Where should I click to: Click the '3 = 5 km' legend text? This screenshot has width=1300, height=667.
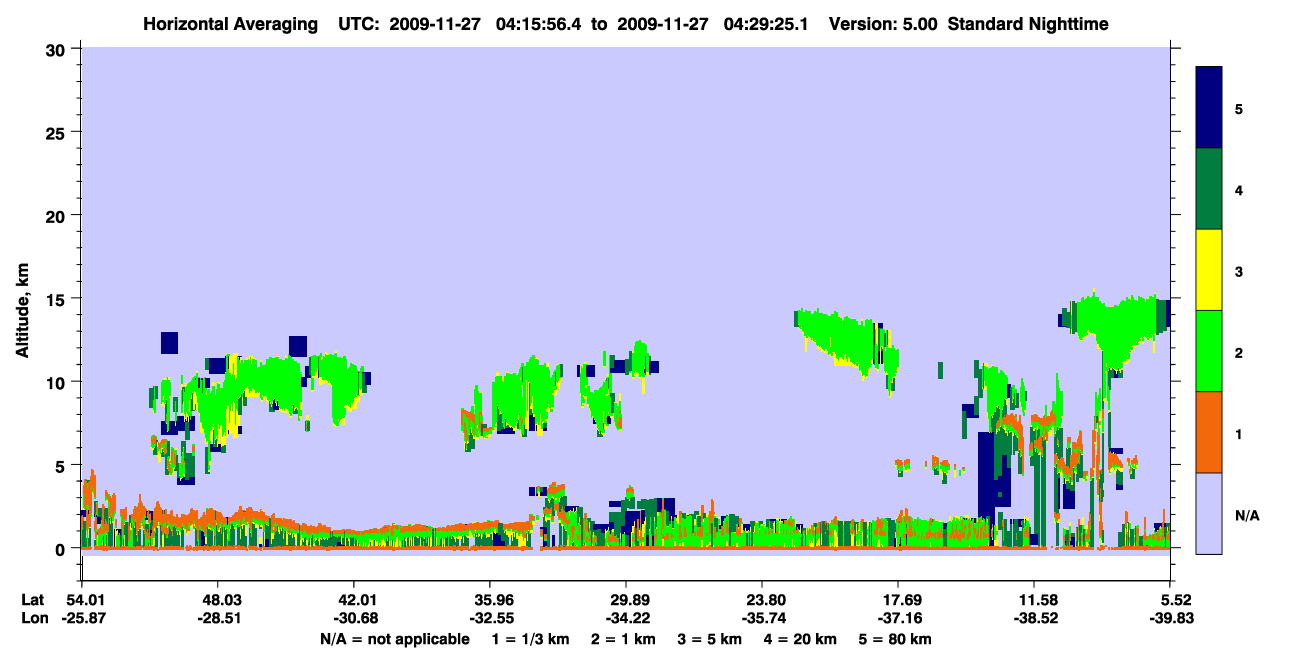[x=712, y=639]
